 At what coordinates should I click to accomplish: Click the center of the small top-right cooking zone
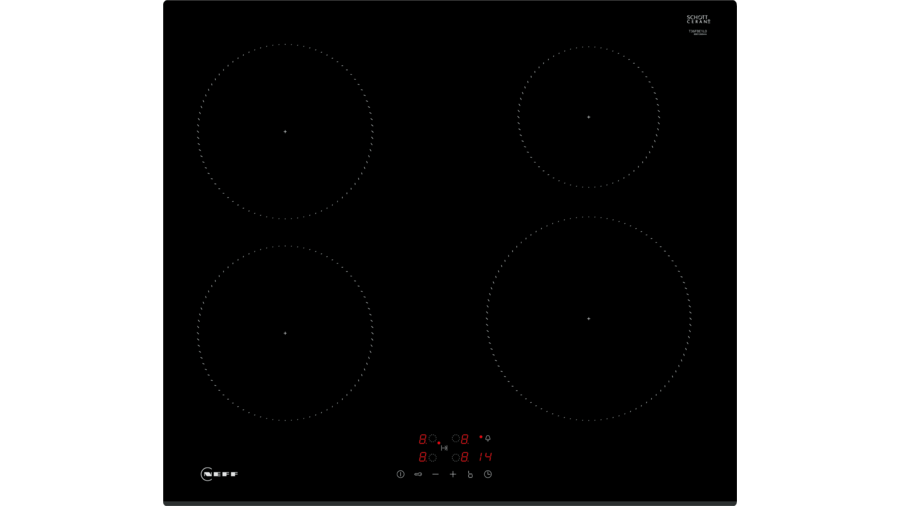coord(588,117)
